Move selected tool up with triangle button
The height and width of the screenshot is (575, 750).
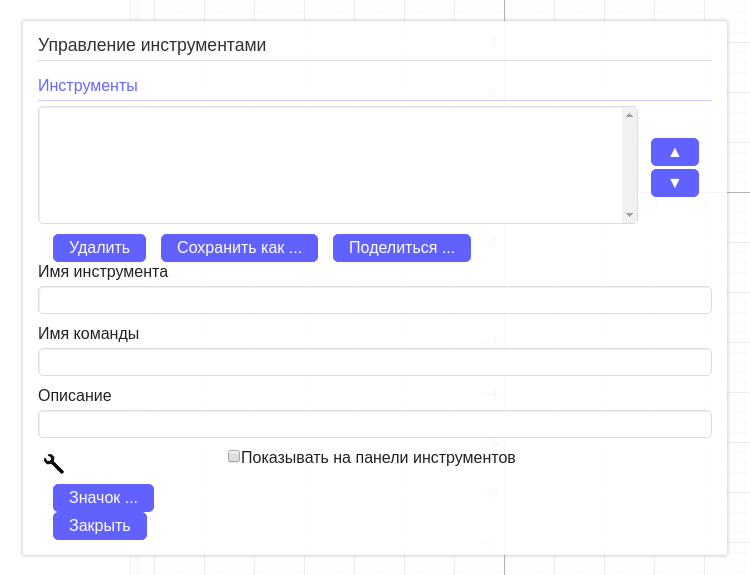pos(674,152)
